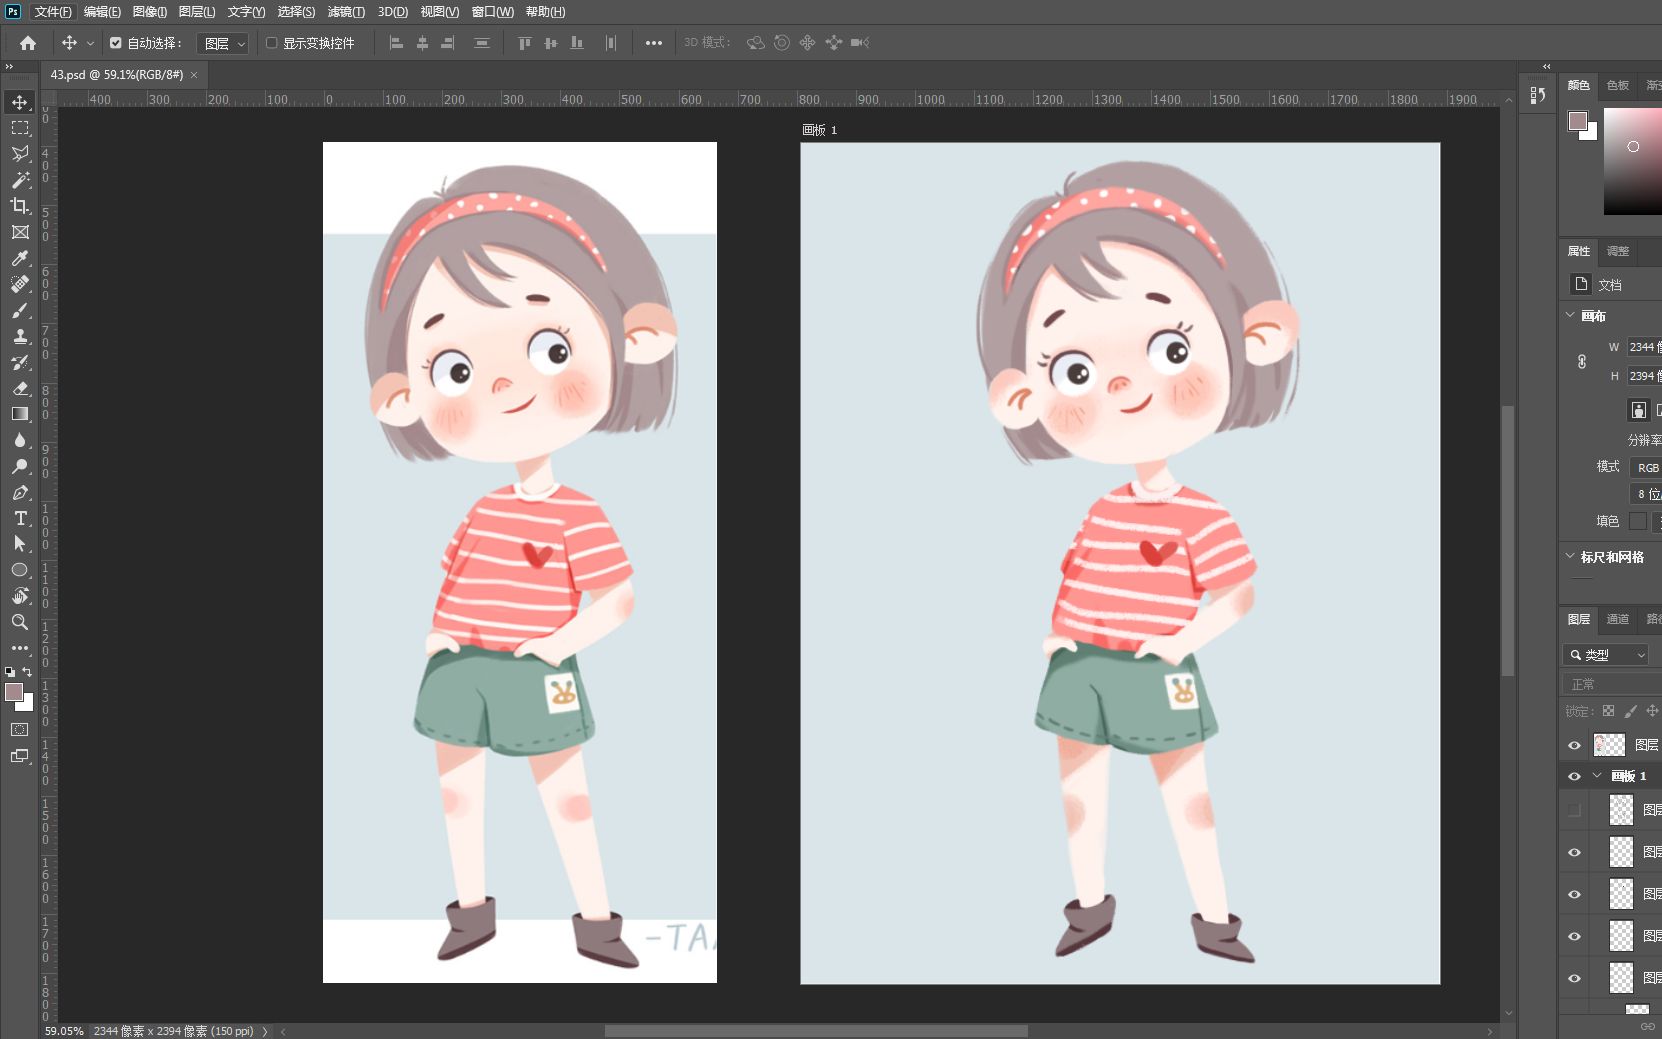Open the Edit Toolbar three-dots menu
1662x1039 pixels.
coord(20,648)
